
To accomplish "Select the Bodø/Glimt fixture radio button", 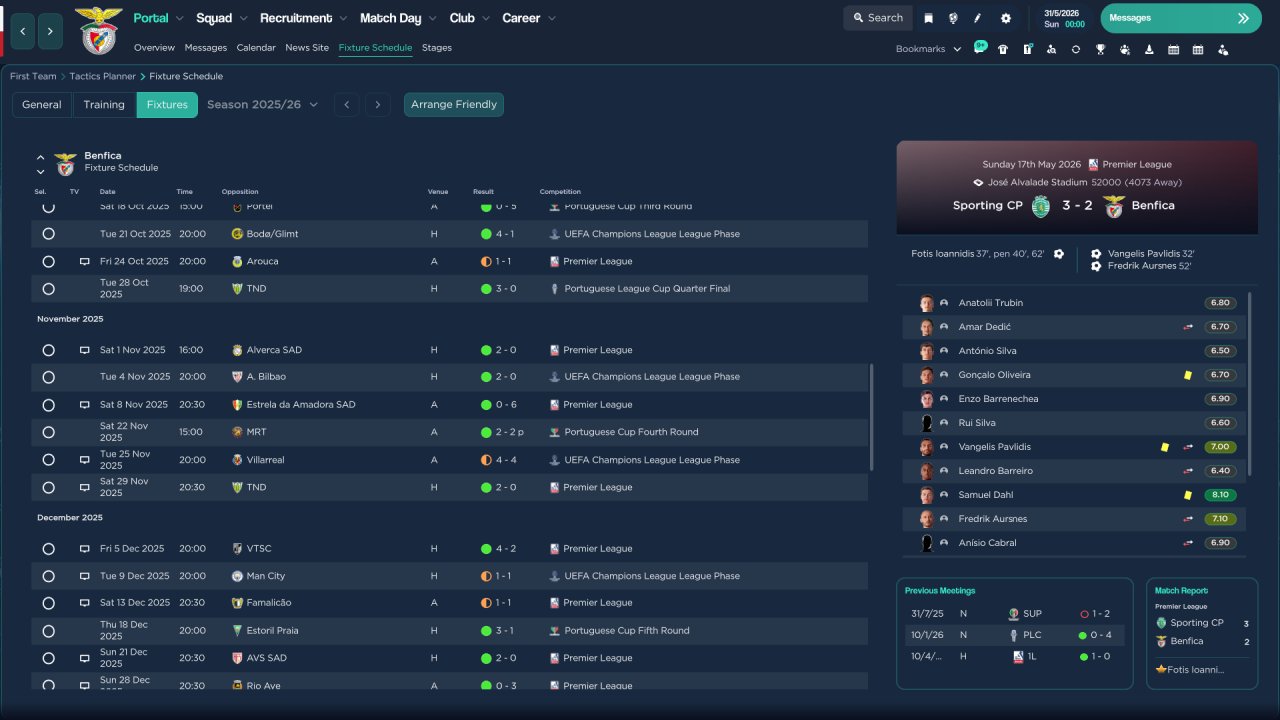I will tap(48, 234).
